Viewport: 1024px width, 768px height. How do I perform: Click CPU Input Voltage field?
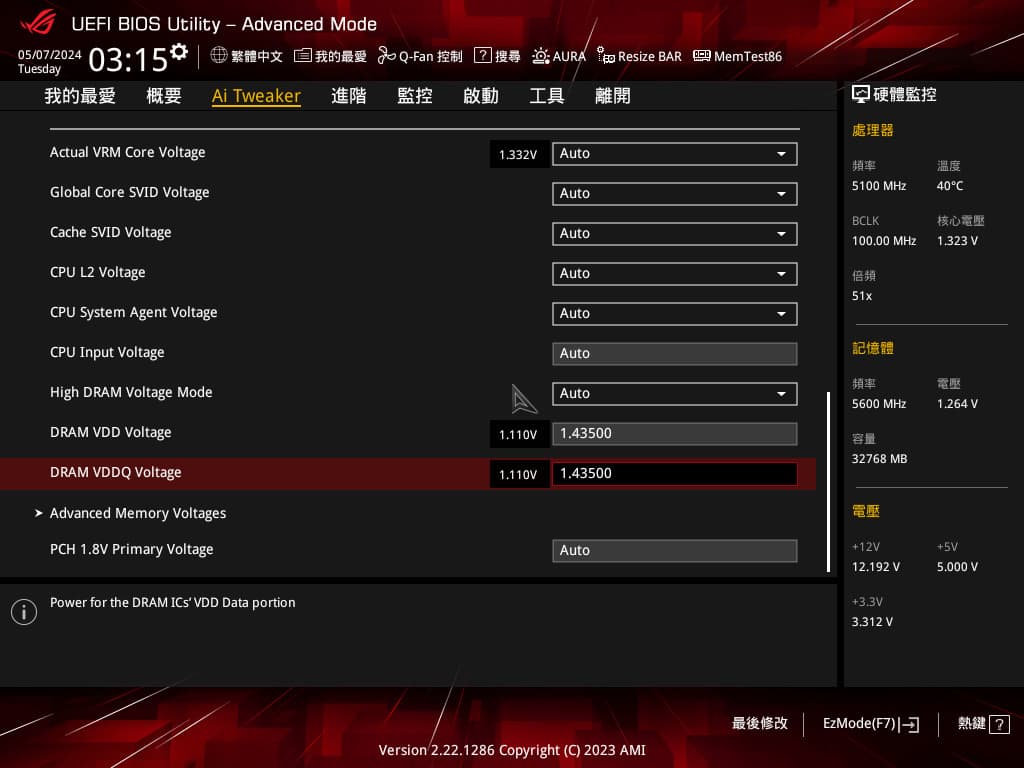click(x=675, y=354)
